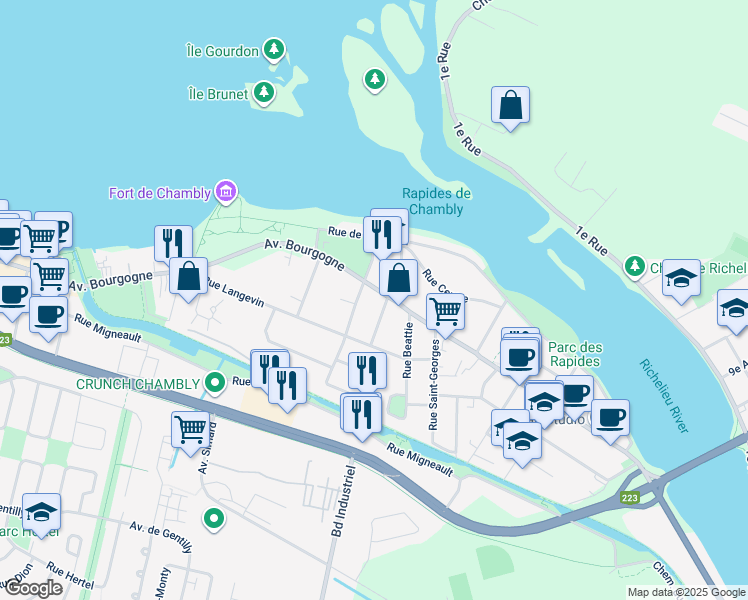Click the Île Brunet park tree marker
This screenshot has height=600, width=748.
coord(264,92)
